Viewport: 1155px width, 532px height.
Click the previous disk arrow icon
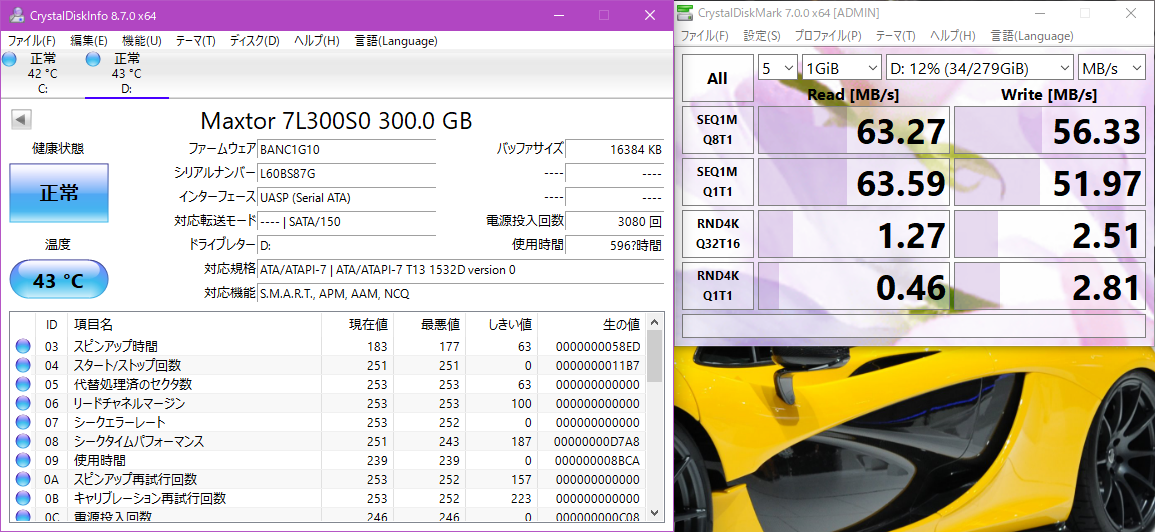[20, 120]
